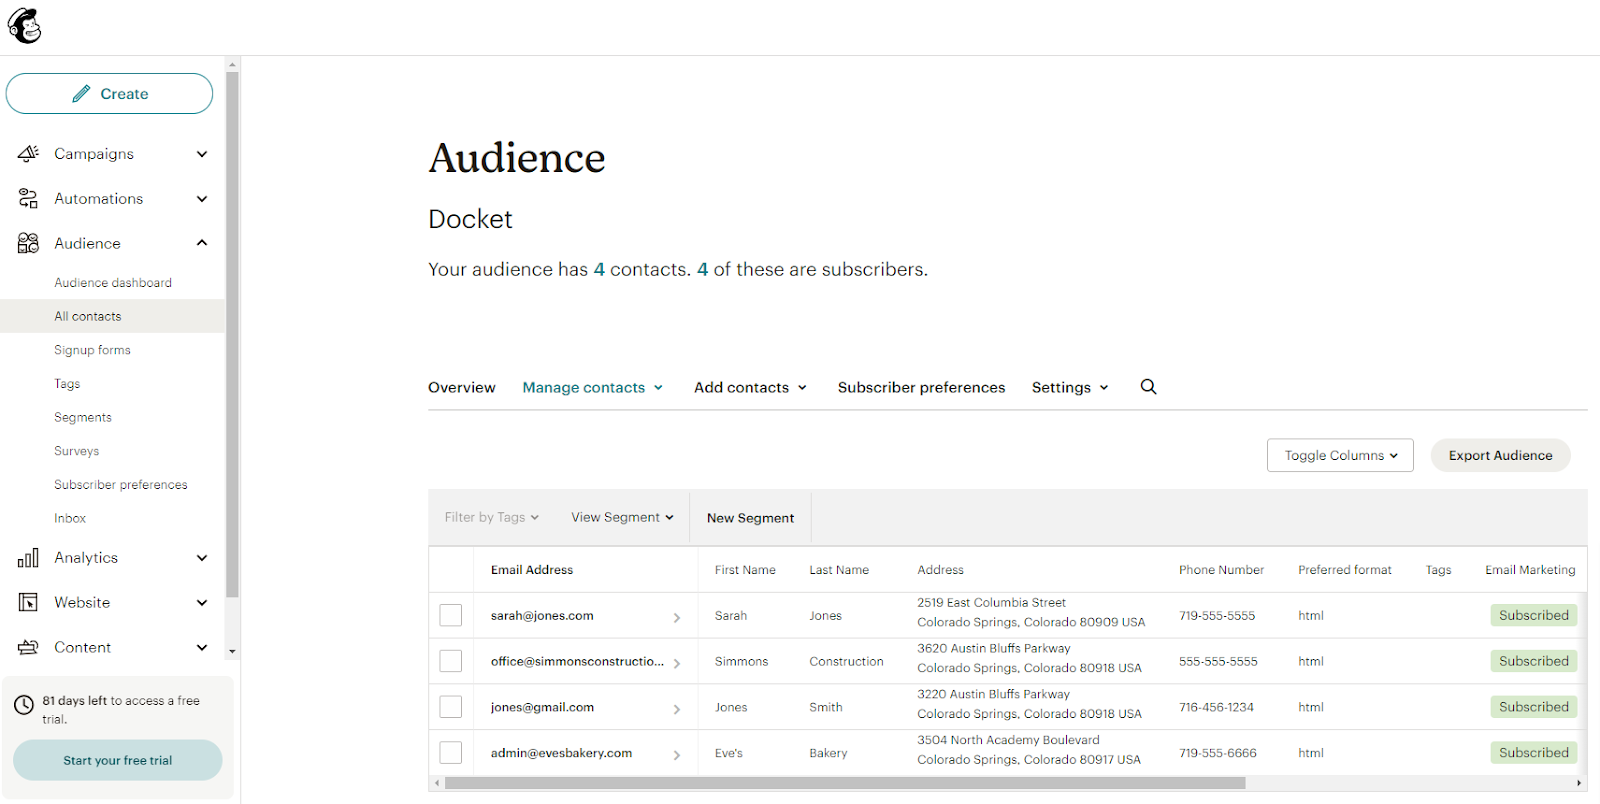The image size is (1600, 804).
Task: Click the sidebar vertical scrollbar thumb
Action: coord(232,335)
